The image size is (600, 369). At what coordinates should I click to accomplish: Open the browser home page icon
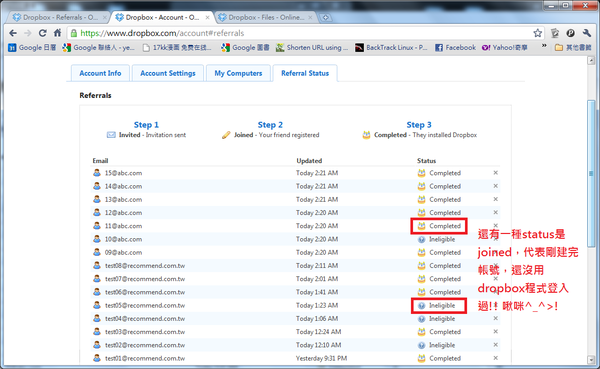pos(57,33)
